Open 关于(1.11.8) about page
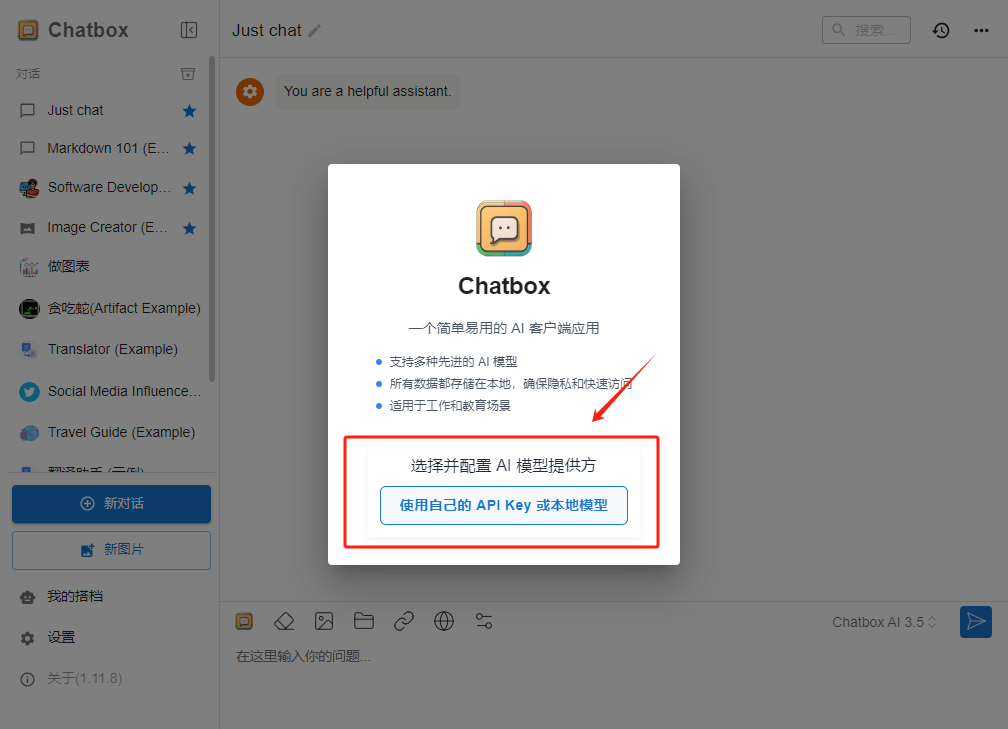The height and width of the screenshot is (729, 1008). coord(108,679)
